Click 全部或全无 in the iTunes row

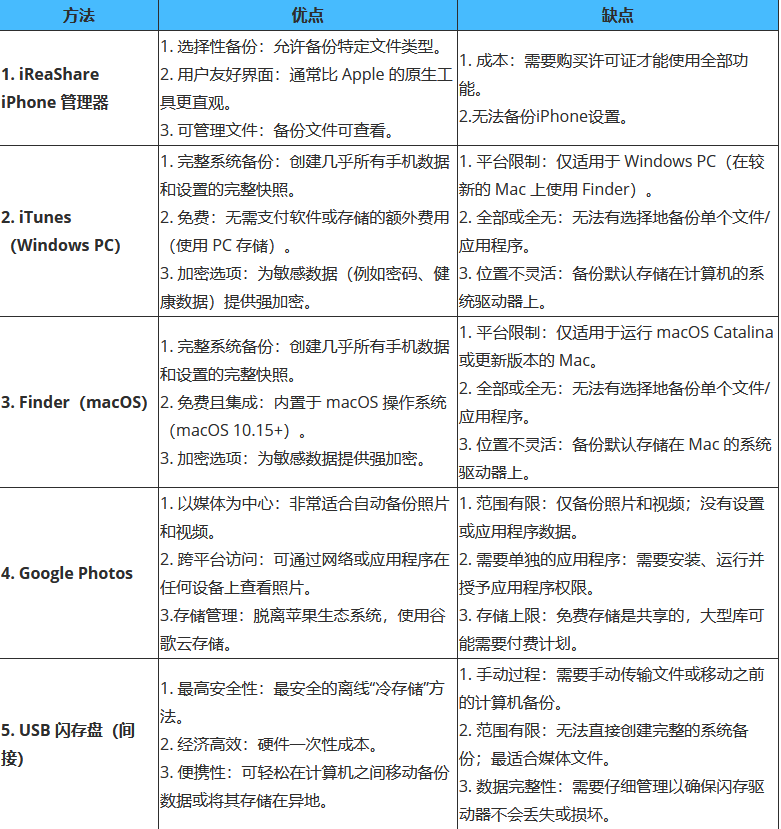click(x=614, y=232)
